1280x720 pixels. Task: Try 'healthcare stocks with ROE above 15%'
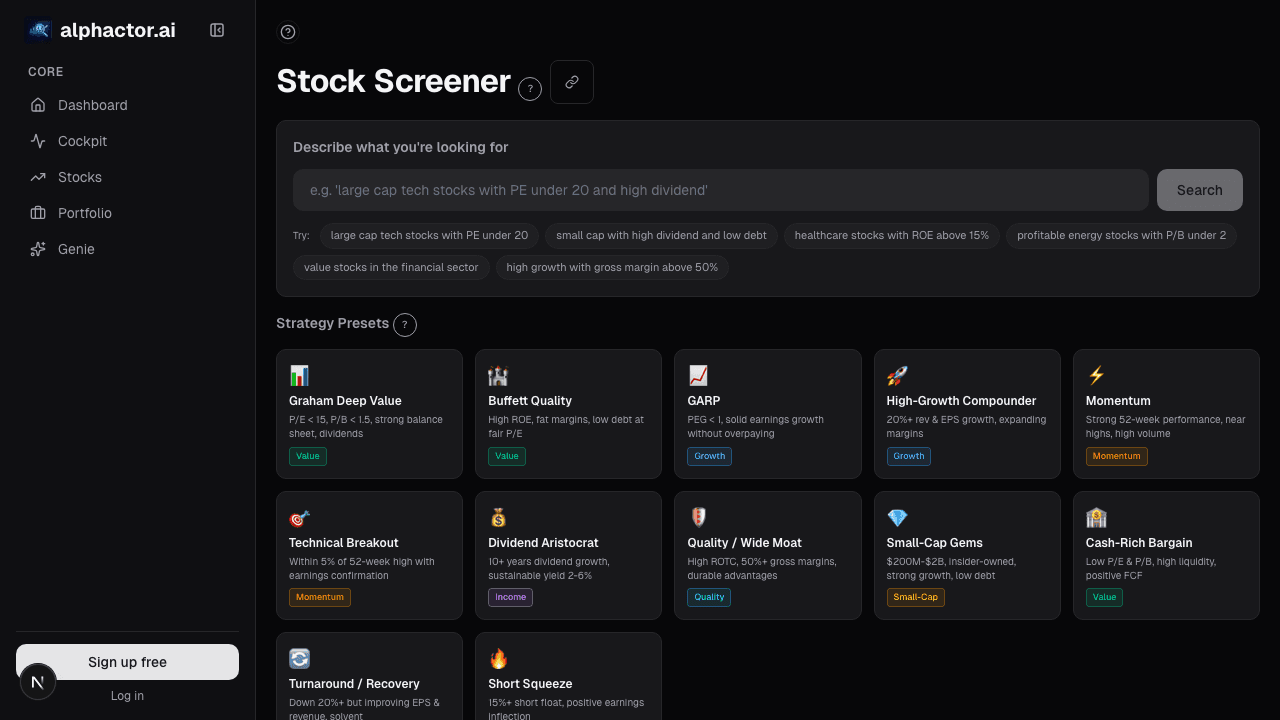tap(891, 235)
